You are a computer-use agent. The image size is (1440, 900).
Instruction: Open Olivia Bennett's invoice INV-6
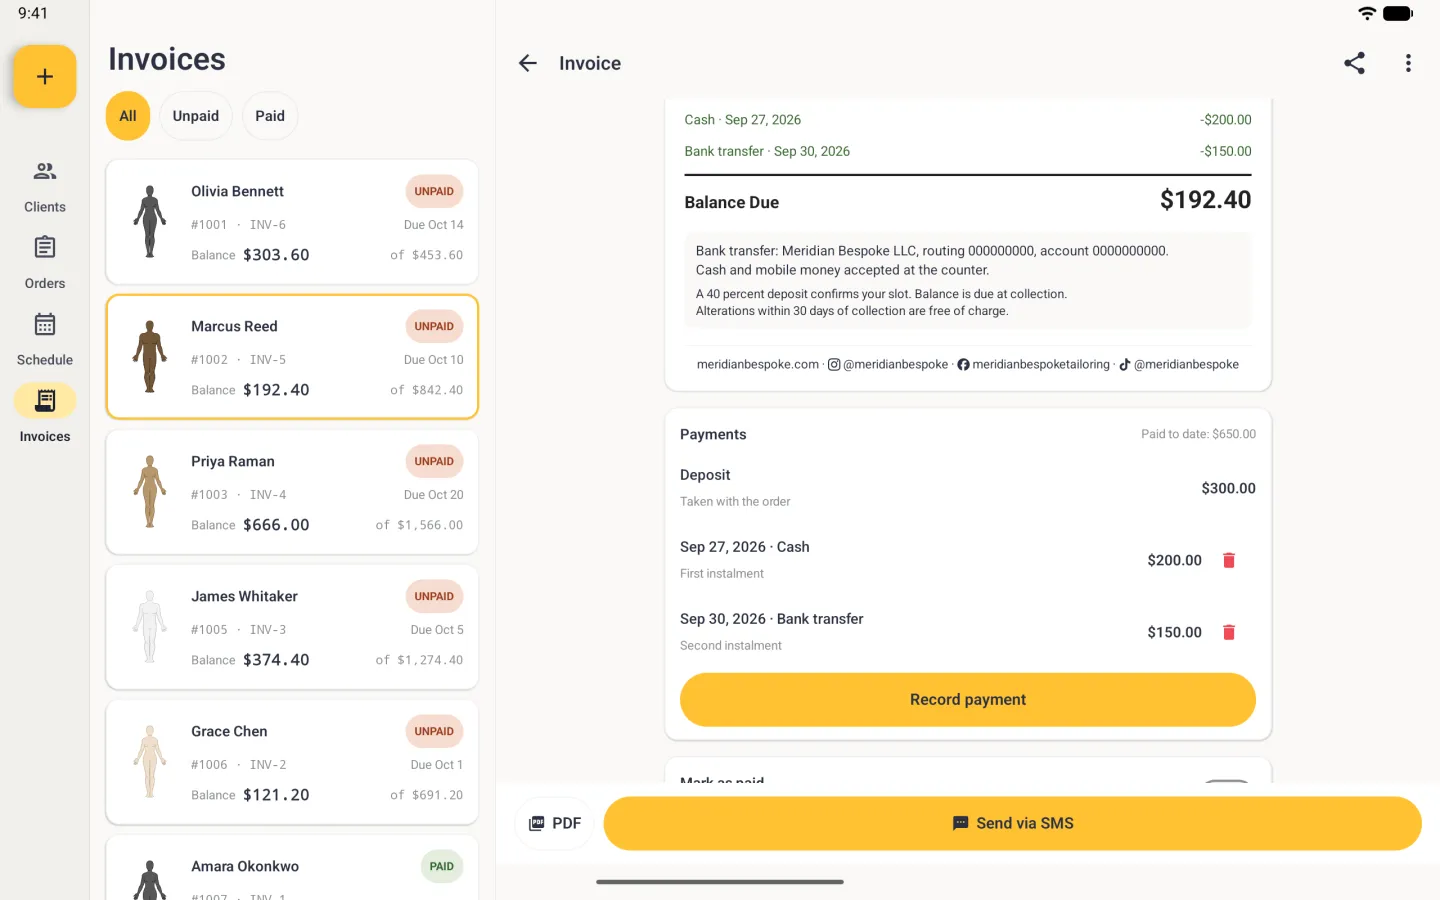(292, 222)
